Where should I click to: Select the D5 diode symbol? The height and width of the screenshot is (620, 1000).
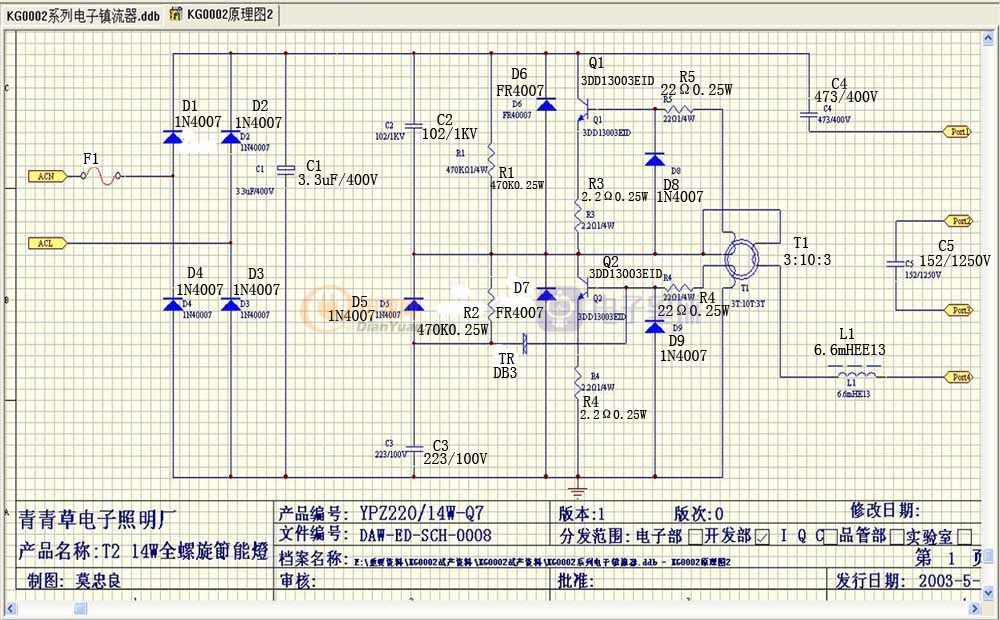(x=414, y=305)
